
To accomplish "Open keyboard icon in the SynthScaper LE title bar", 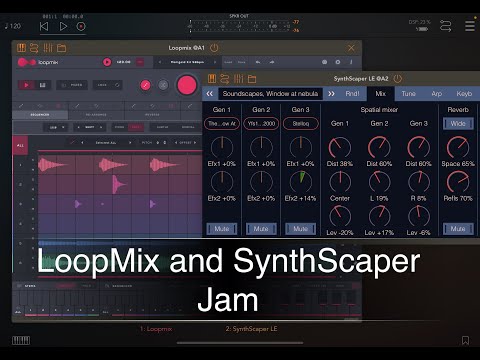I will pos(212,79).
